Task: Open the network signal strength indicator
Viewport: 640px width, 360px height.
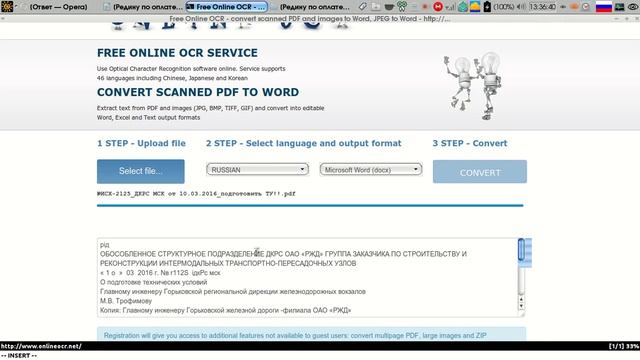Action: (x=450, y=7)
